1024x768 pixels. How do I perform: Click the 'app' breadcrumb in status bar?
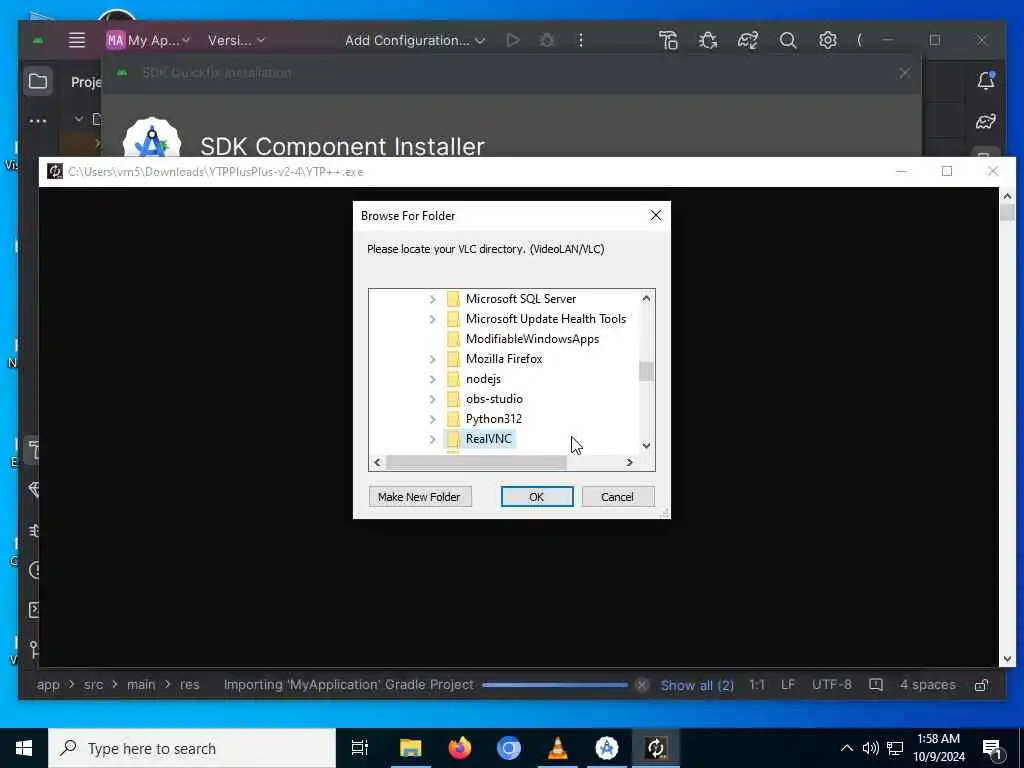coord(48,684)
